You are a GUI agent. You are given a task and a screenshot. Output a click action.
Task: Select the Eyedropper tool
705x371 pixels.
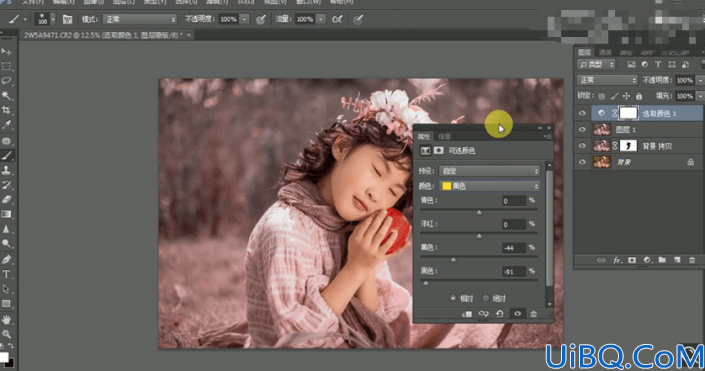pos(6,125)
